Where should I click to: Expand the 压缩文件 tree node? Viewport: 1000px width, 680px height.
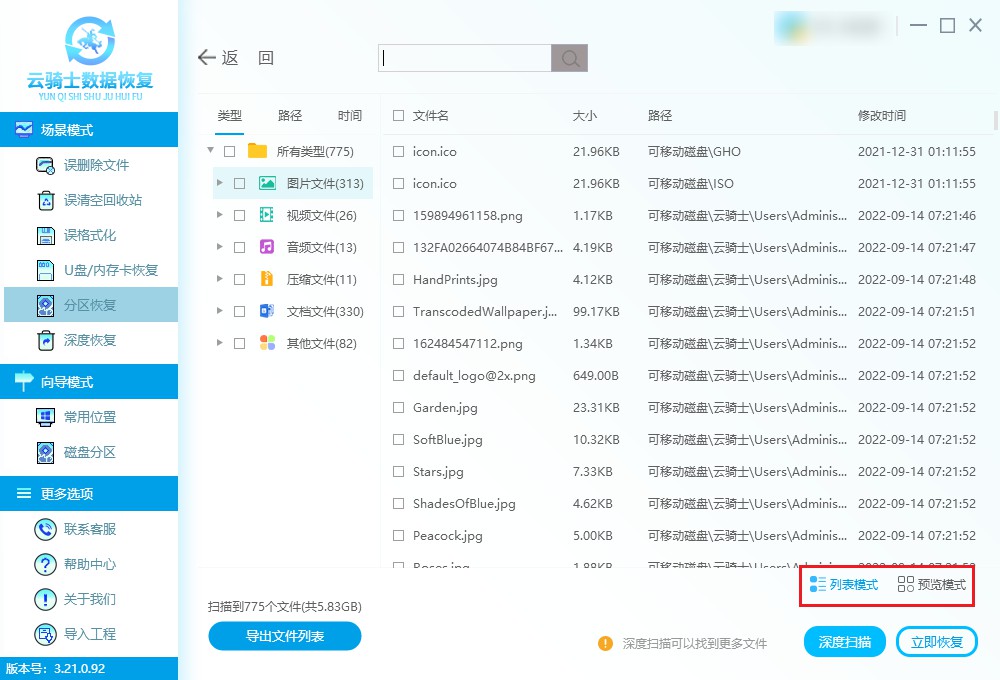tap(219, 279)
